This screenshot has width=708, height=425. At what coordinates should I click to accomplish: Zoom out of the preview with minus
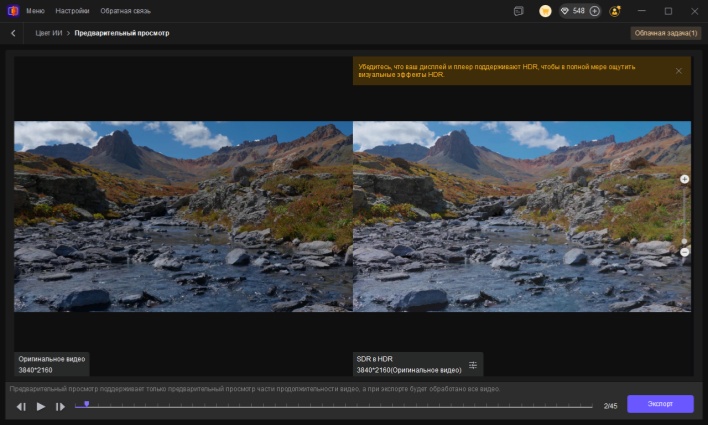coord(684,252)
